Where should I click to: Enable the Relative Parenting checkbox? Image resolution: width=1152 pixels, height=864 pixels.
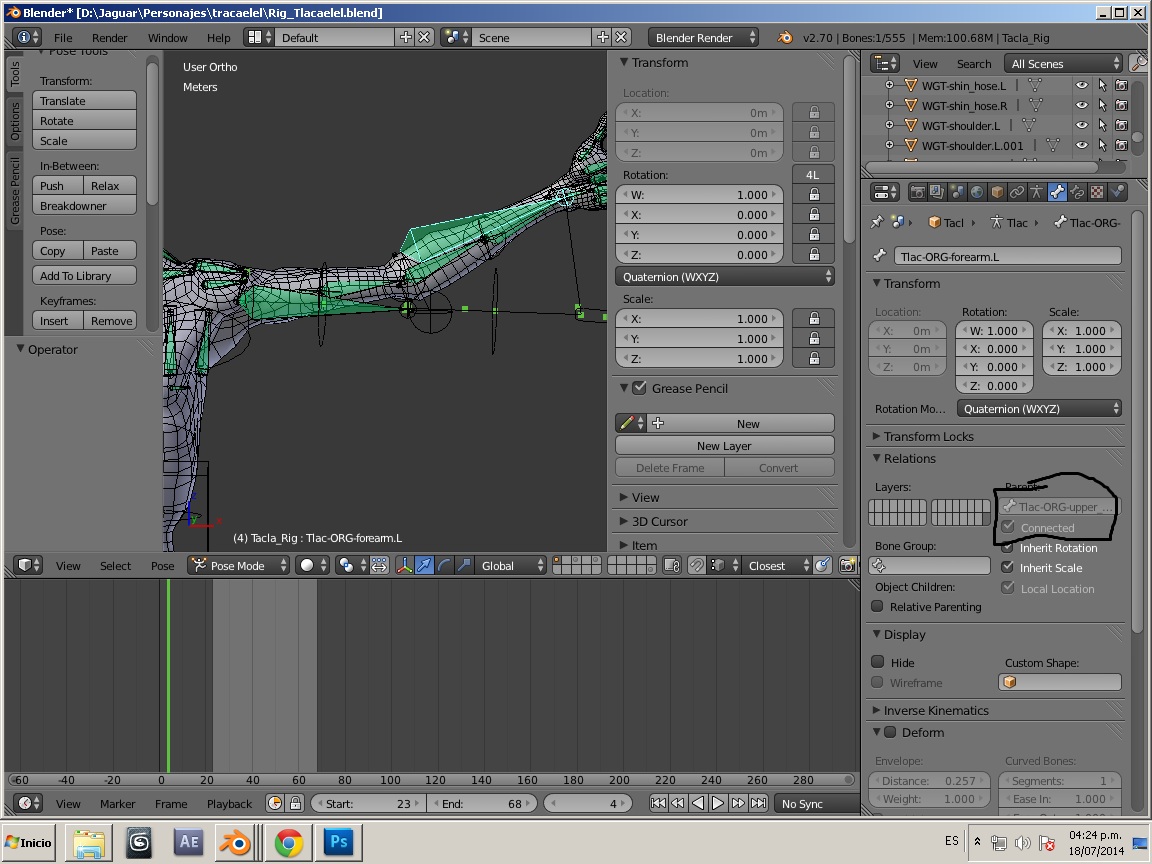click(x=877, y=607)
